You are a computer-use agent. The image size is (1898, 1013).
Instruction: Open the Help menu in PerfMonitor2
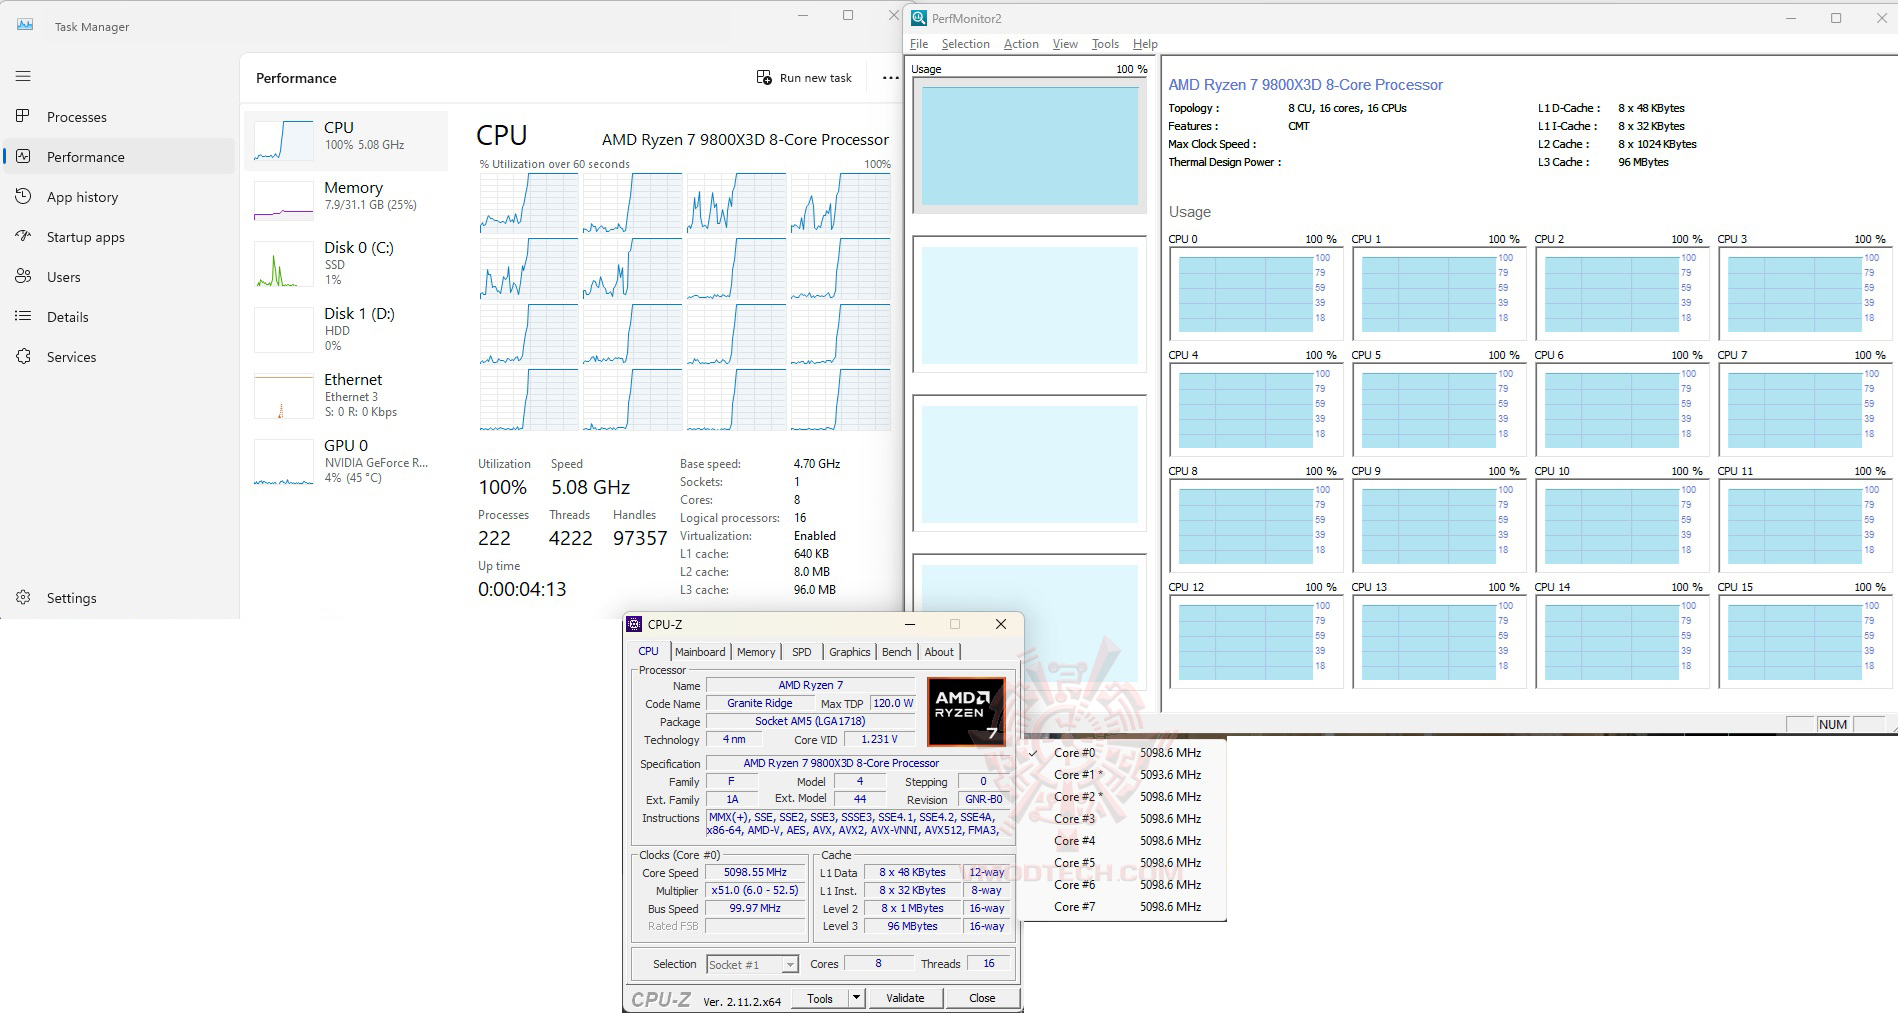click(1145, 44)
